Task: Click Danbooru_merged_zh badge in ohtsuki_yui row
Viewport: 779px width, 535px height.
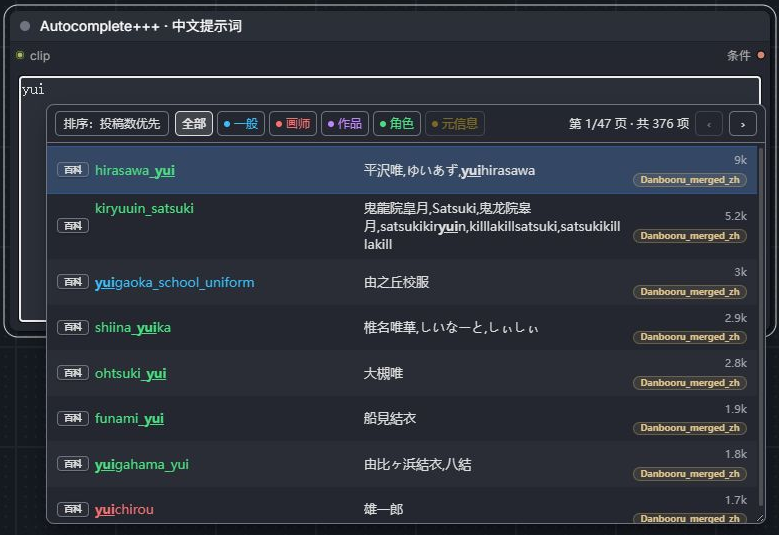Action: point(690,383)
